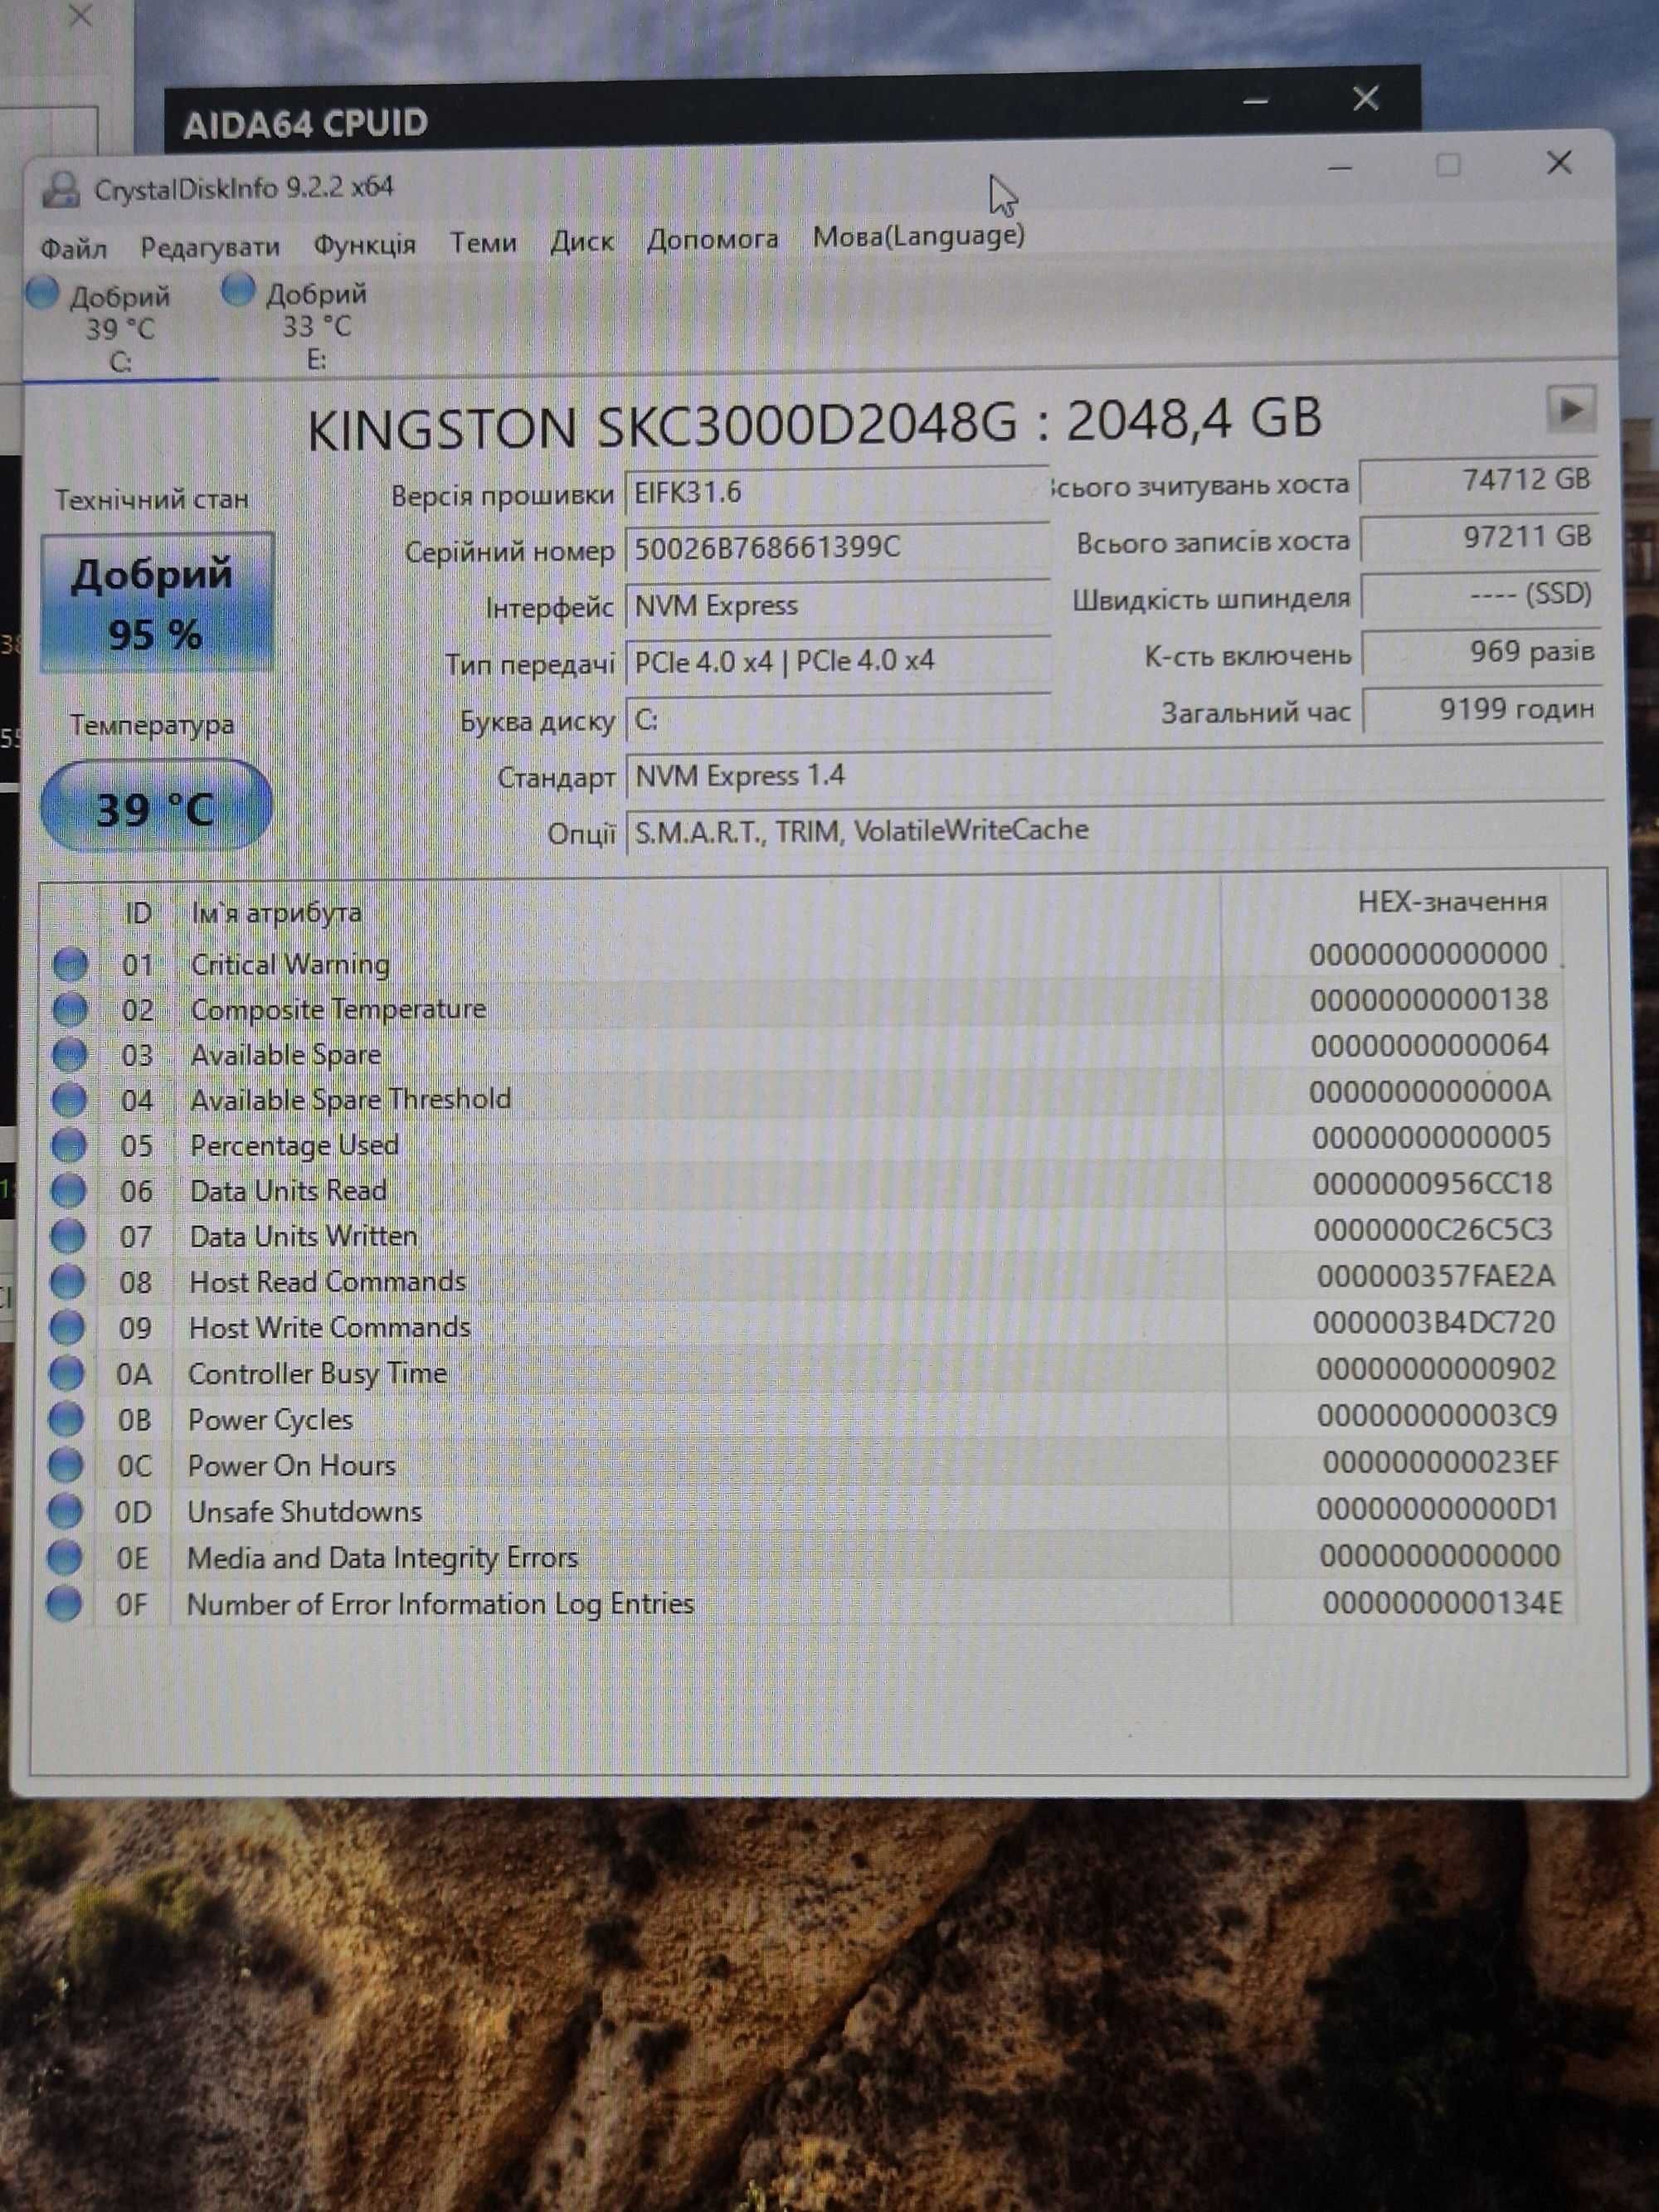The width and height of the screenshot is (1659, 2212).
Task: Click hex value 0000000956CC18
Action: click(x=1432, y=1184)
